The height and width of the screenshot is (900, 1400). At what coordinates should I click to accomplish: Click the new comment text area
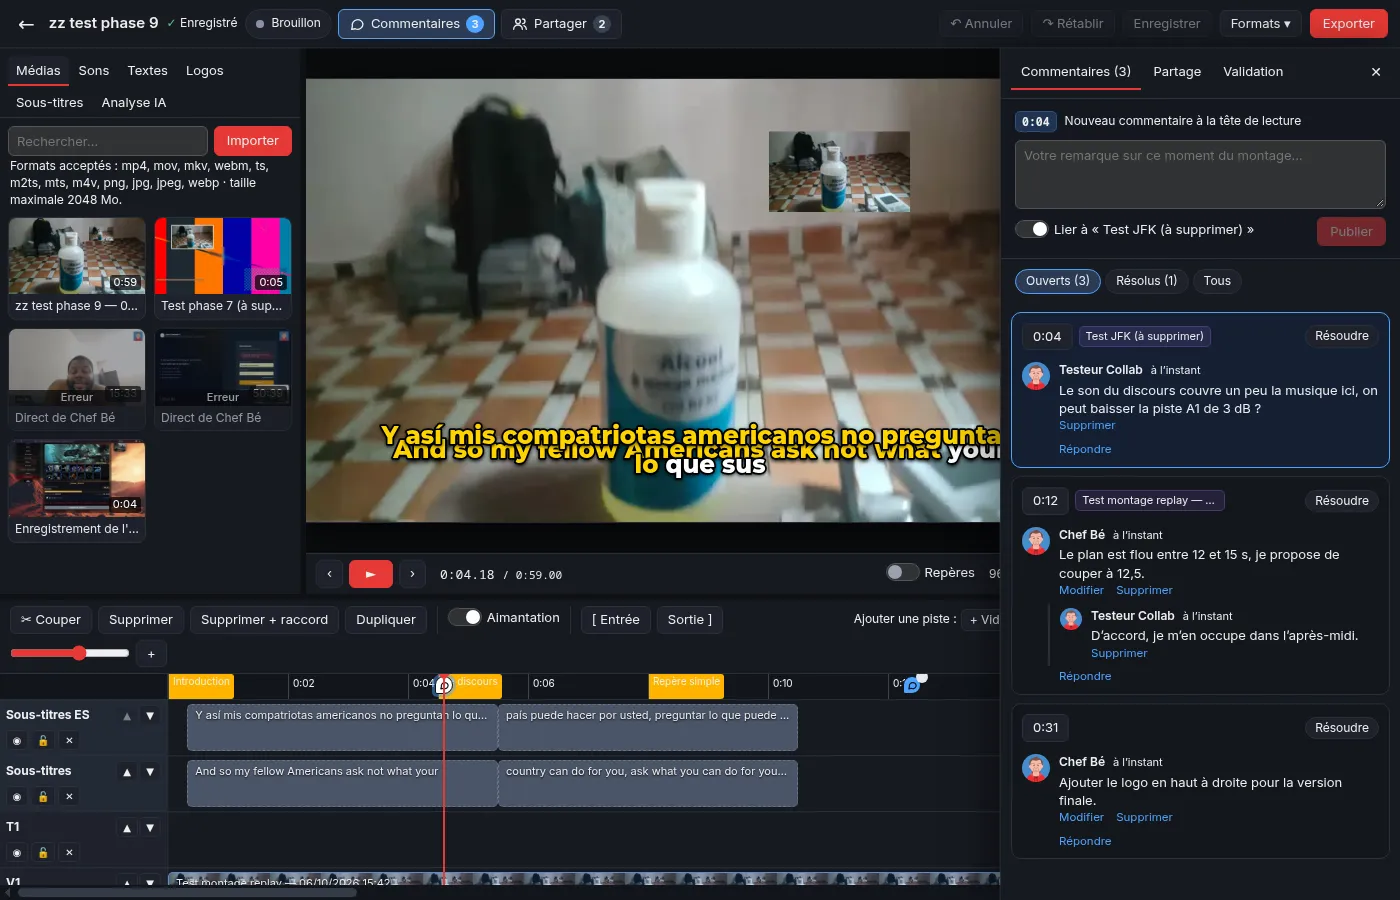[x=1200, y=174]
